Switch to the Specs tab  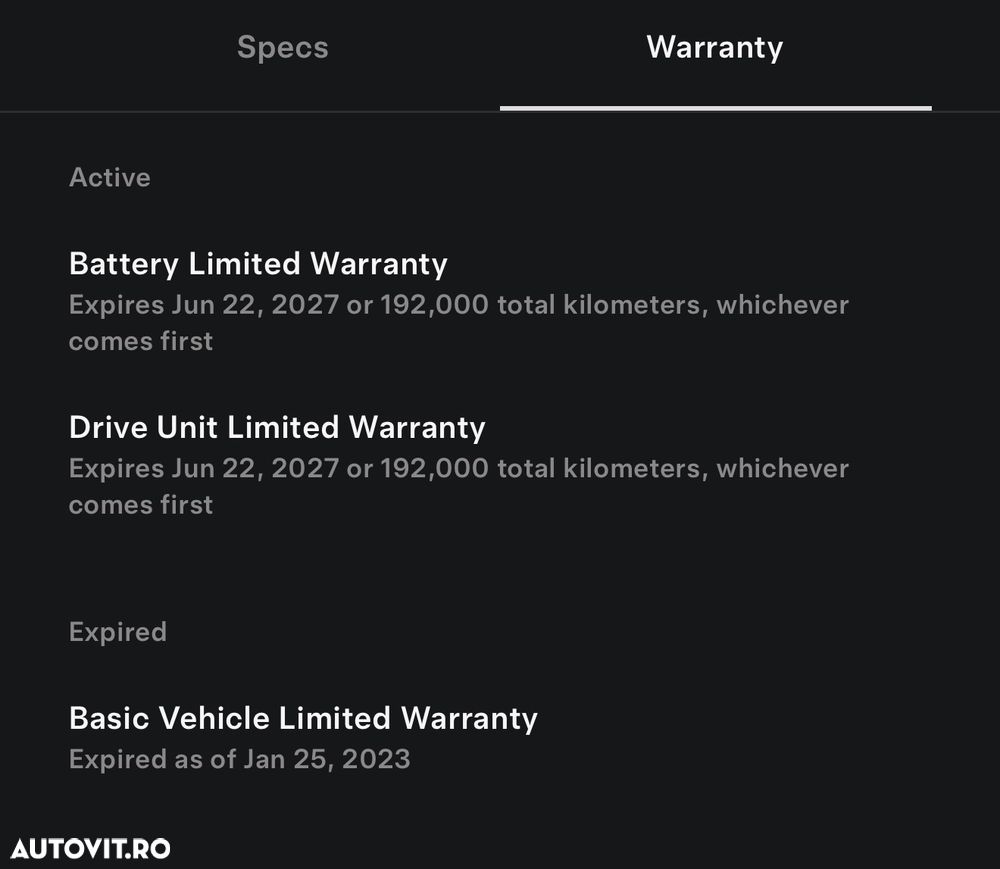click(282, 47)
